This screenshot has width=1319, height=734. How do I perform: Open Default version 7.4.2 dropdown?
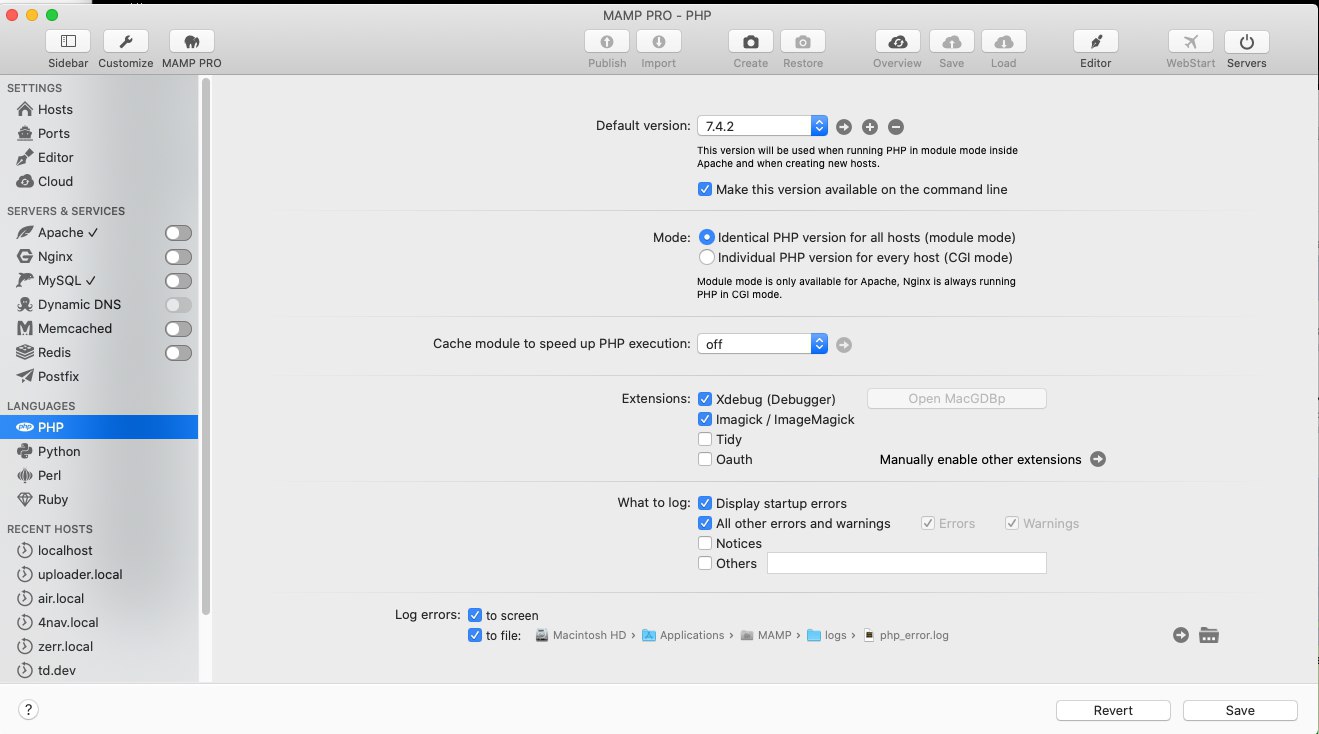[x=762, y=126]
